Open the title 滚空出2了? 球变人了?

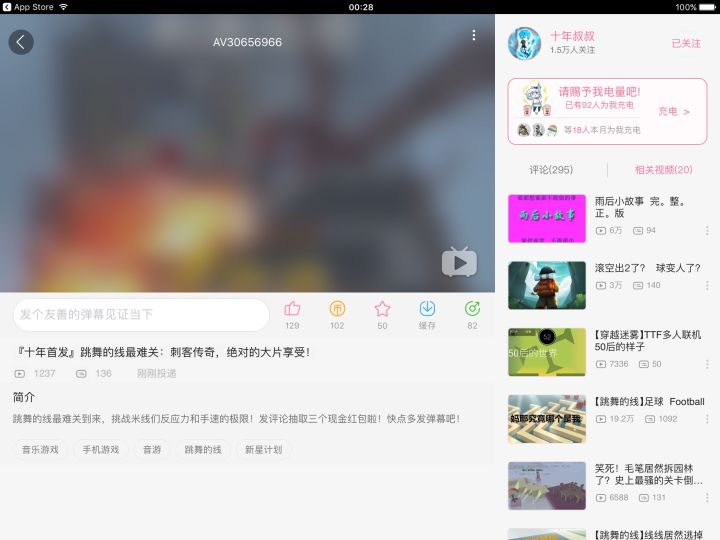[x=647, y=268]
